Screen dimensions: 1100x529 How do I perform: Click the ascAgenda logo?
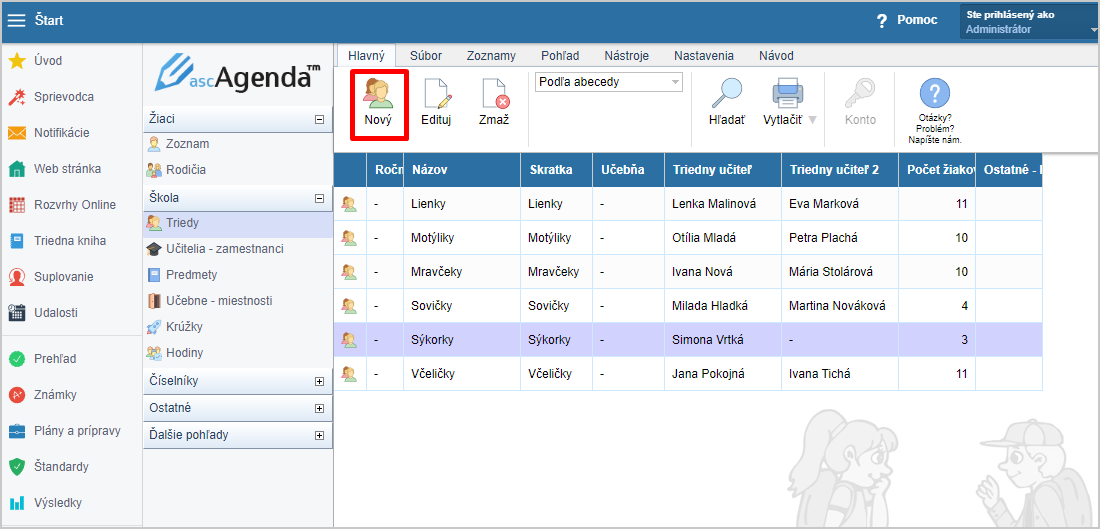tap(238, 75)
